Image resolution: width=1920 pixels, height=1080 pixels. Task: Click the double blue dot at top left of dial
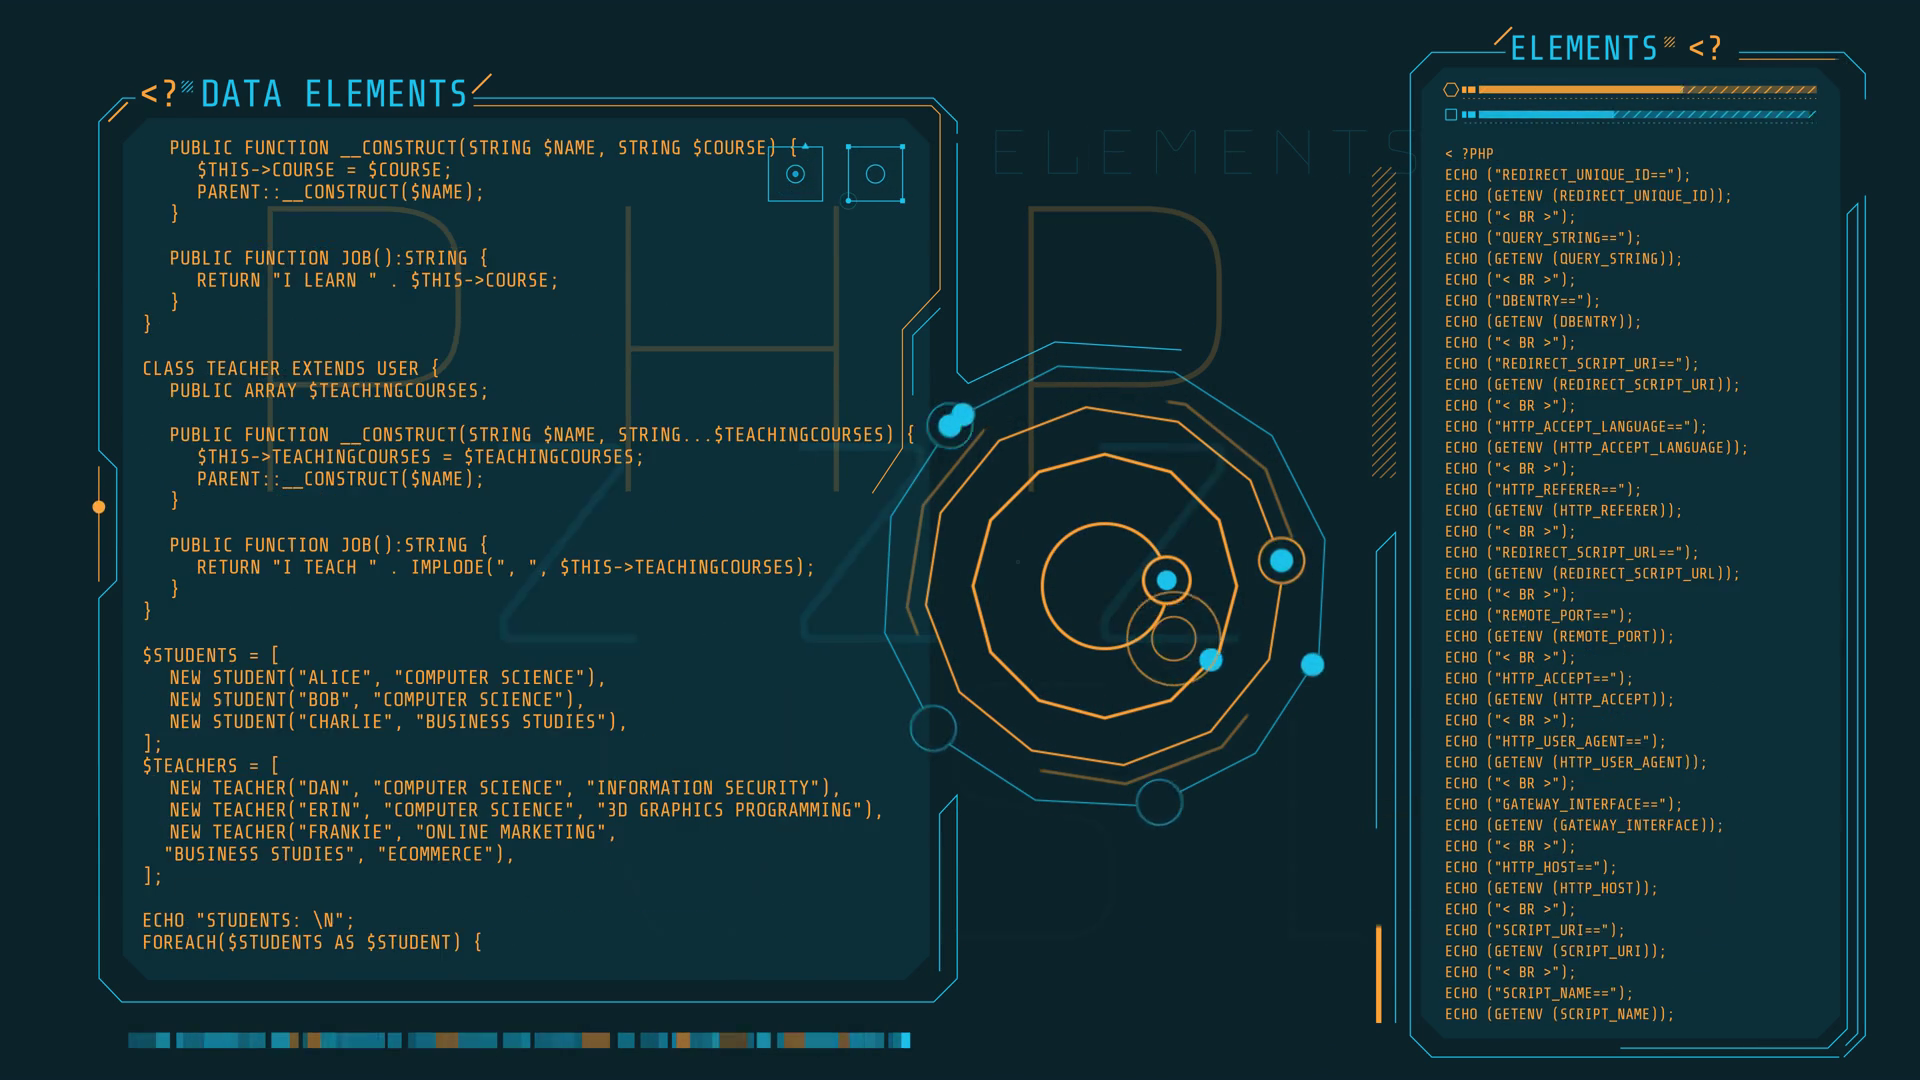pos(954,421)
